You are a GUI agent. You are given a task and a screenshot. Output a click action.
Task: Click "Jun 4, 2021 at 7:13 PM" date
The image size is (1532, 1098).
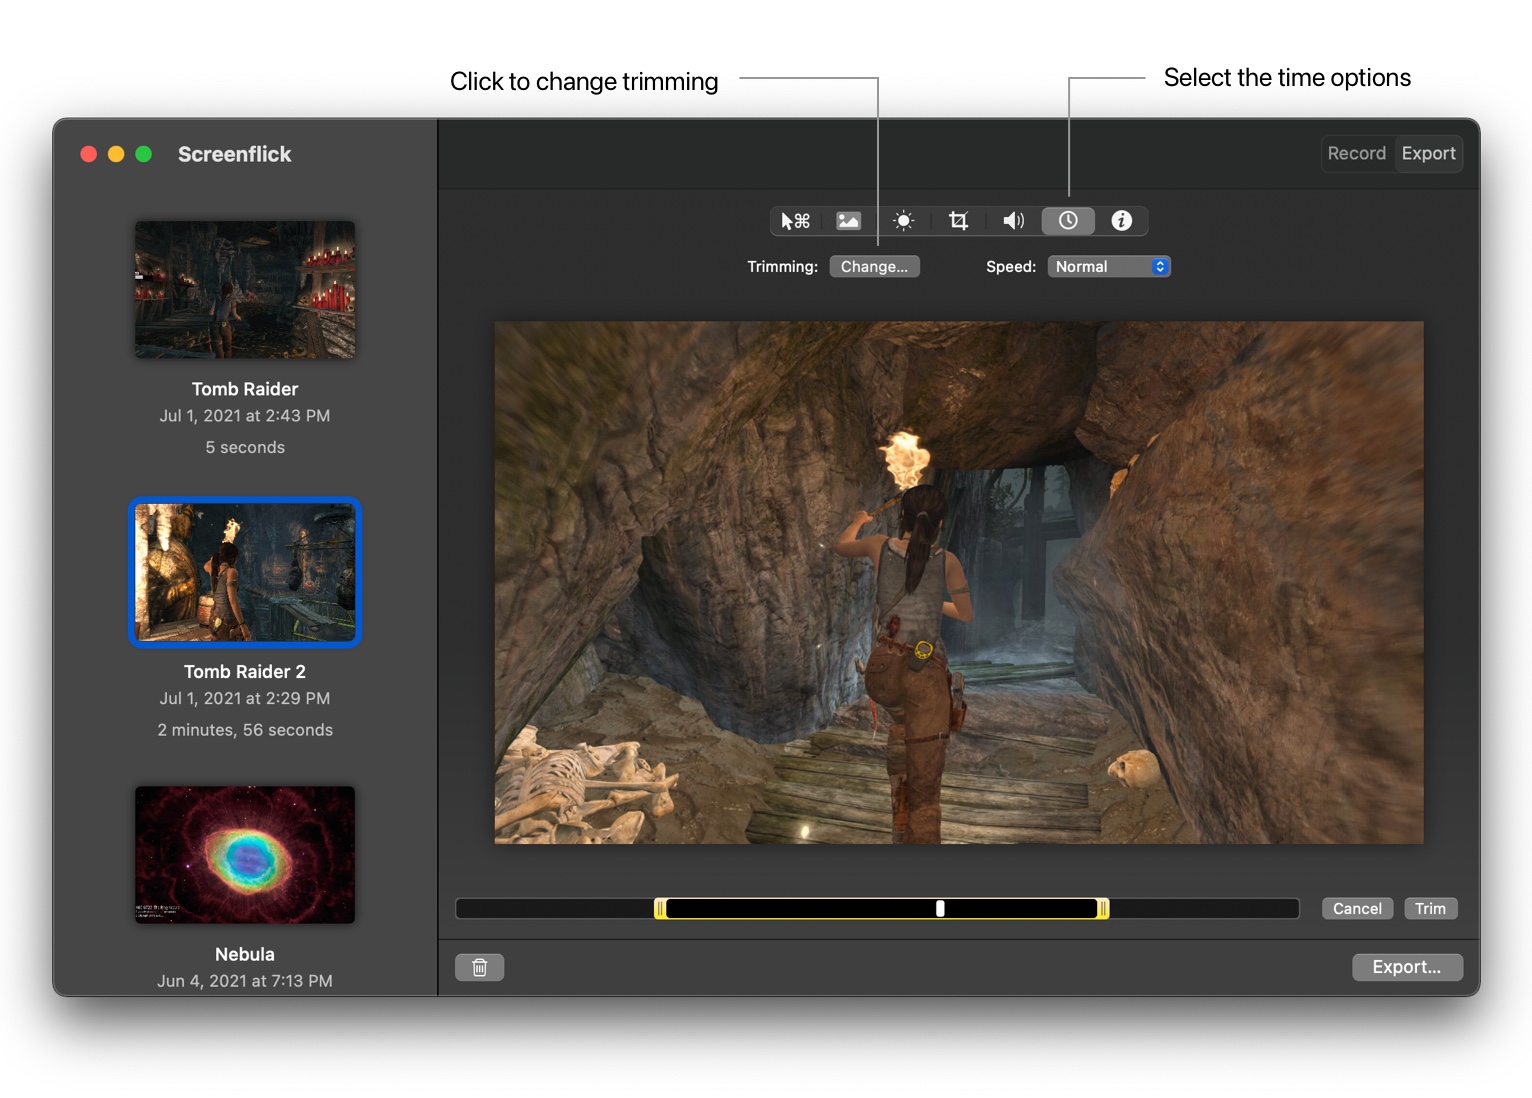coord(245,981)
